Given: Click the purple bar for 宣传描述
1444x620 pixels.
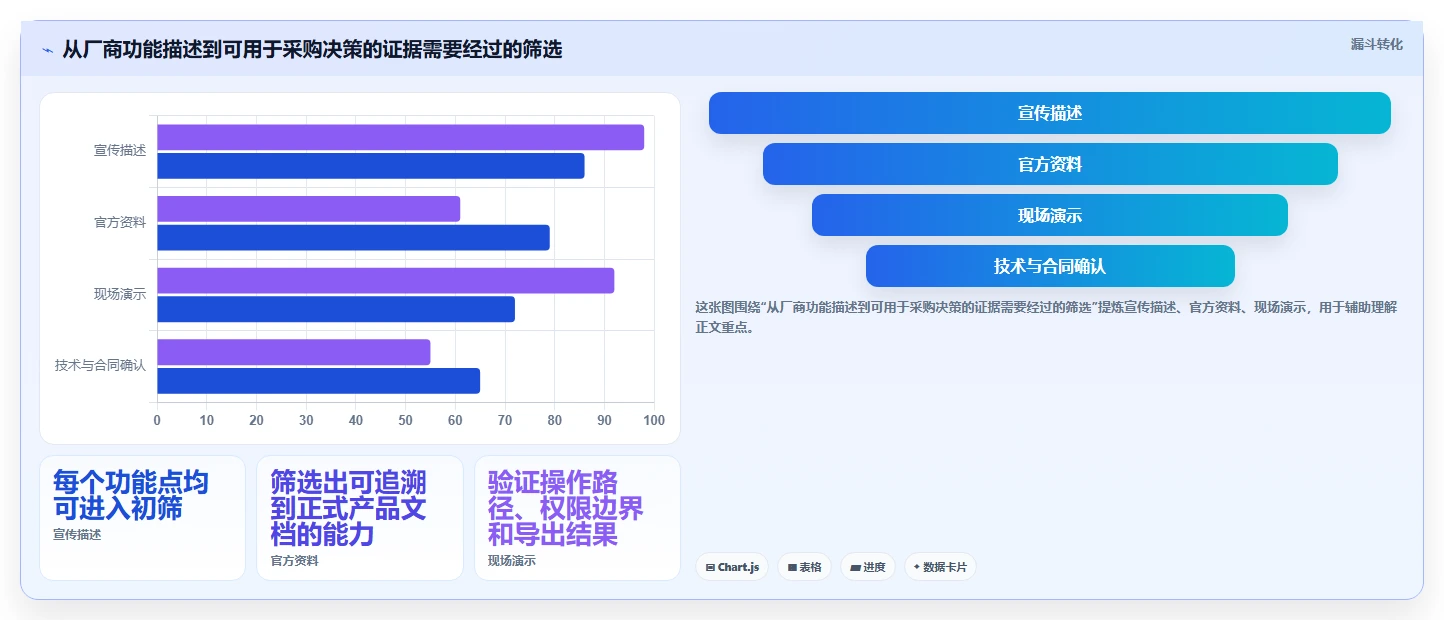Looking at the screenshot, I should 400,137.
